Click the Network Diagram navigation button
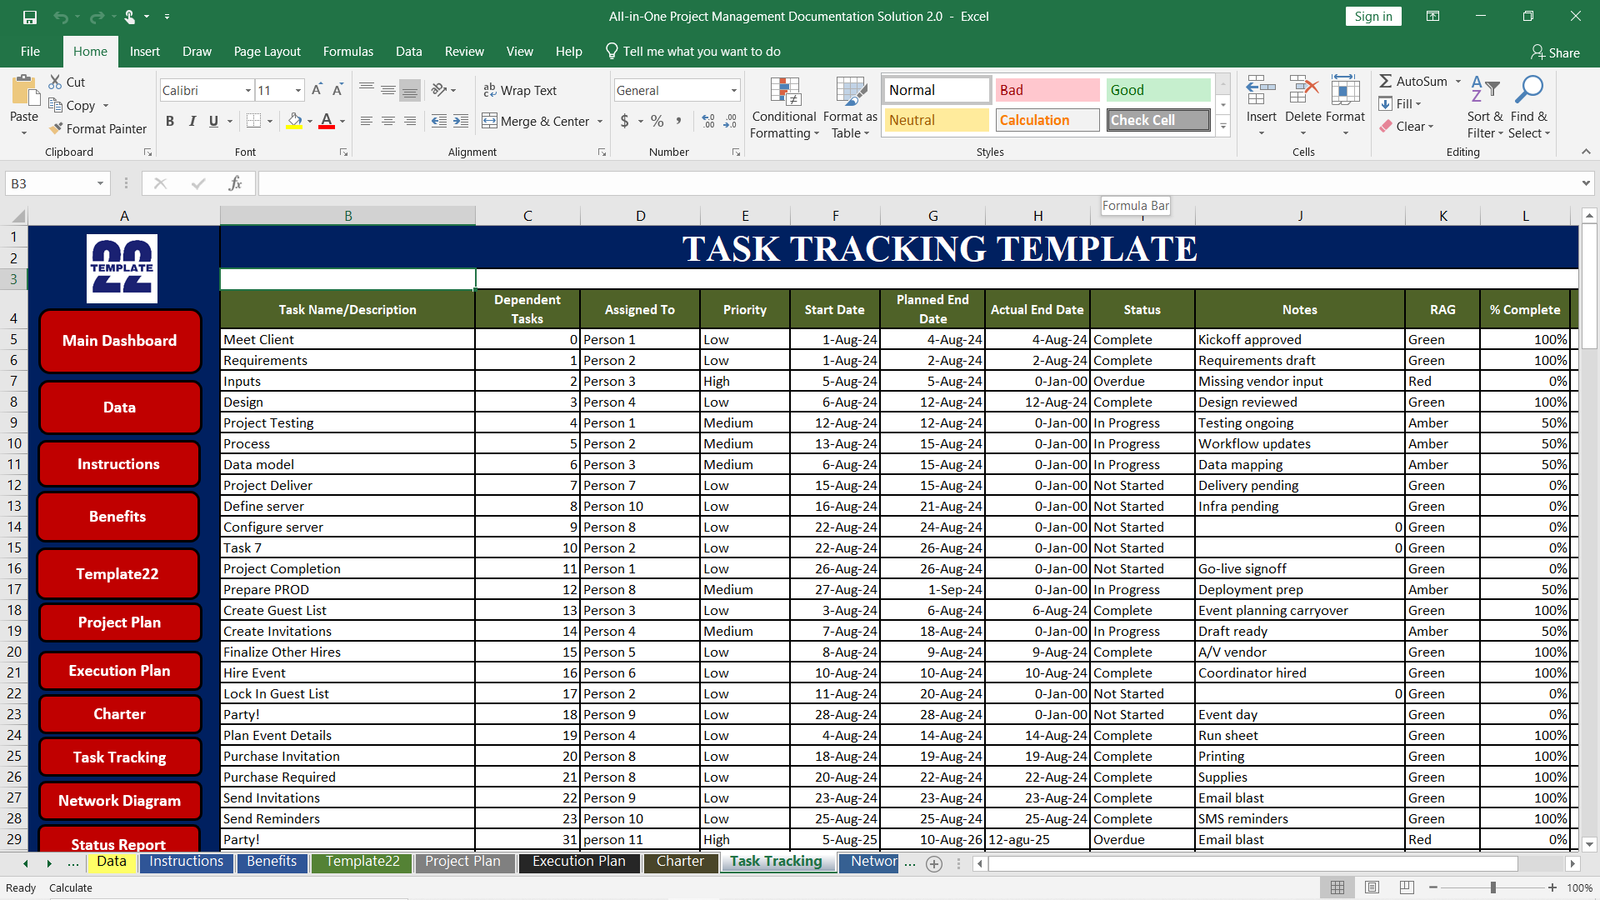Image resolution: width=1600 pixels, height=900 pixels. (119, 801)
